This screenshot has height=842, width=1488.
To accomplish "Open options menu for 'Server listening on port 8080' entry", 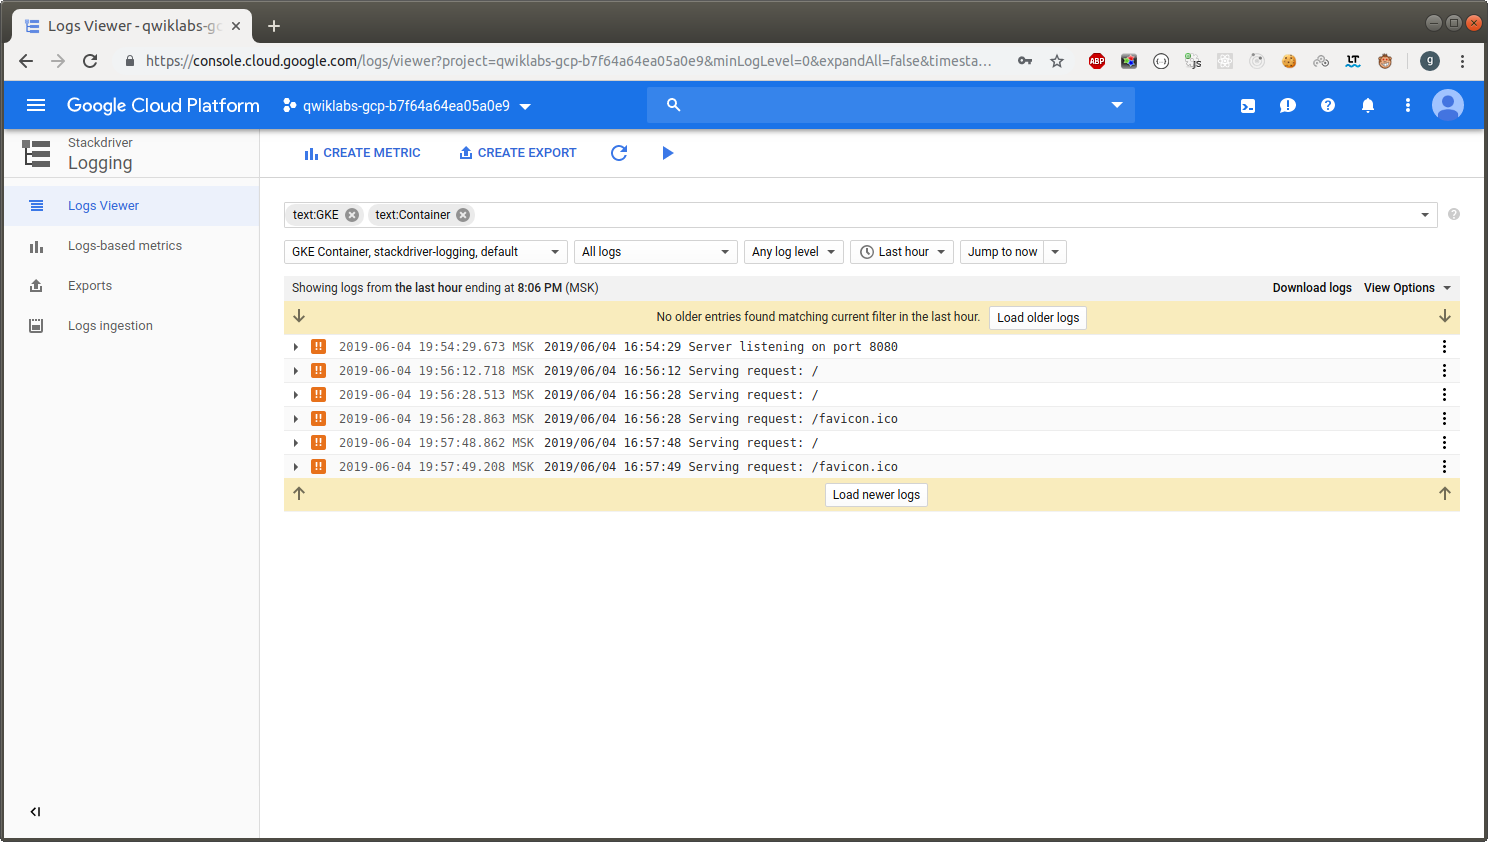I will [1444, 347].
